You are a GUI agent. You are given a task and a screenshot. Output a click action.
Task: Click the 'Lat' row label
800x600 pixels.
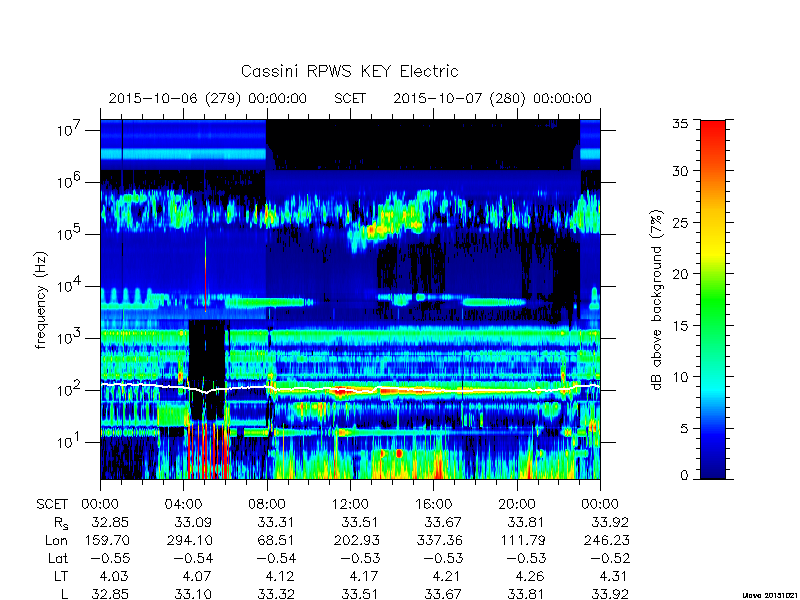(x=58, y=558)
